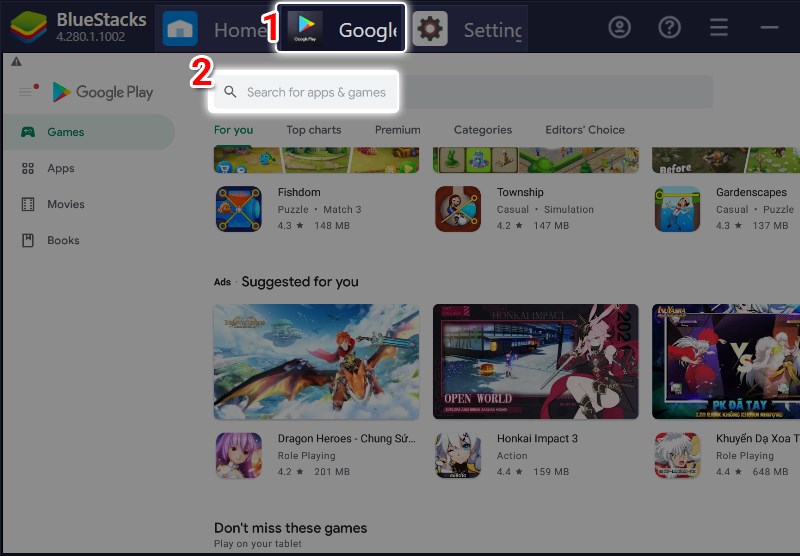Switch to the Google Play tab
This screenshot has height=556, width=800.
[x=341, y=28]
